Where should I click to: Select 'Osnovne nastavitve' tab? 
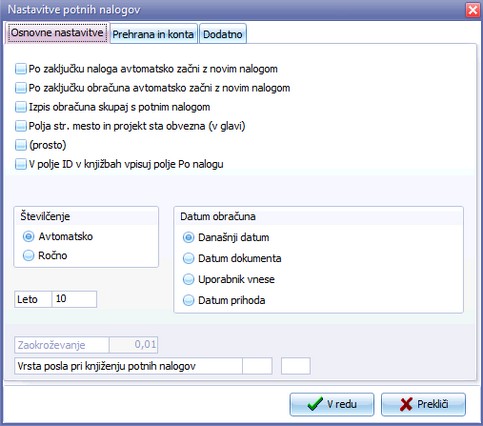[x=57, y=33]
